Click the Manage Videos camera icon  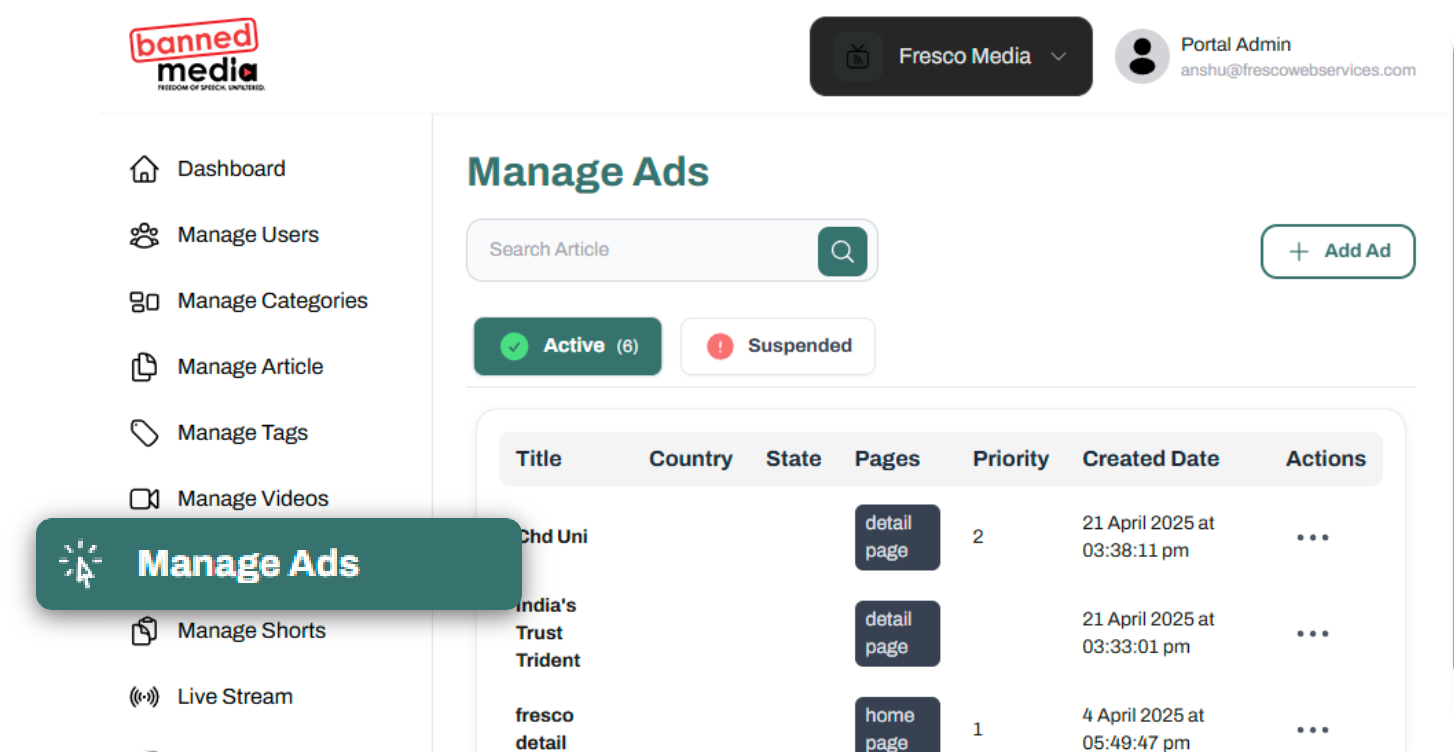(145, 498)
